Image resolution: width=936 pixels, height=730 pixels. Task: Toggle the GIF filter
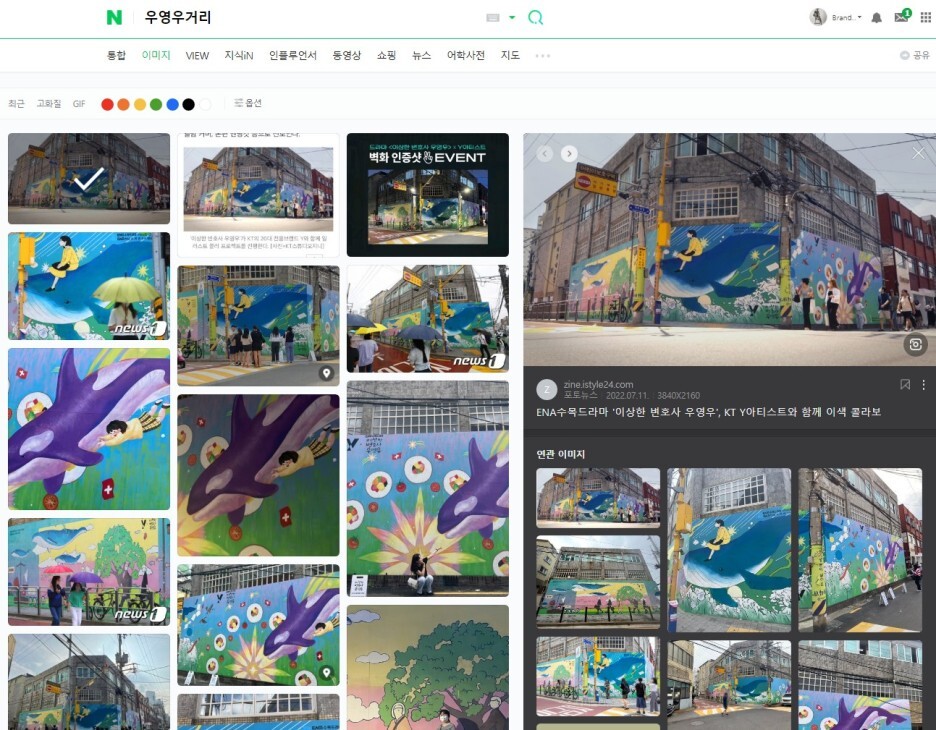(x=79, y=104)
